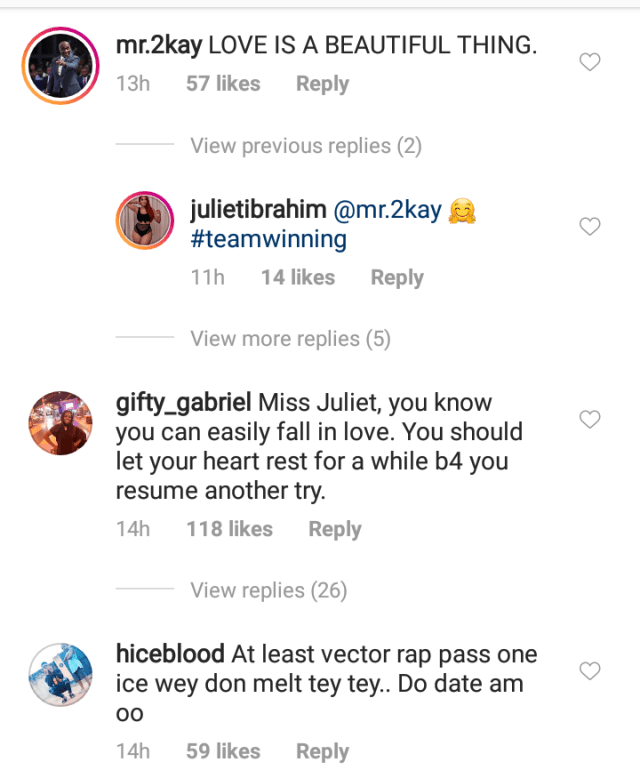Reply to julietibrahim's comment

point(397,278)
